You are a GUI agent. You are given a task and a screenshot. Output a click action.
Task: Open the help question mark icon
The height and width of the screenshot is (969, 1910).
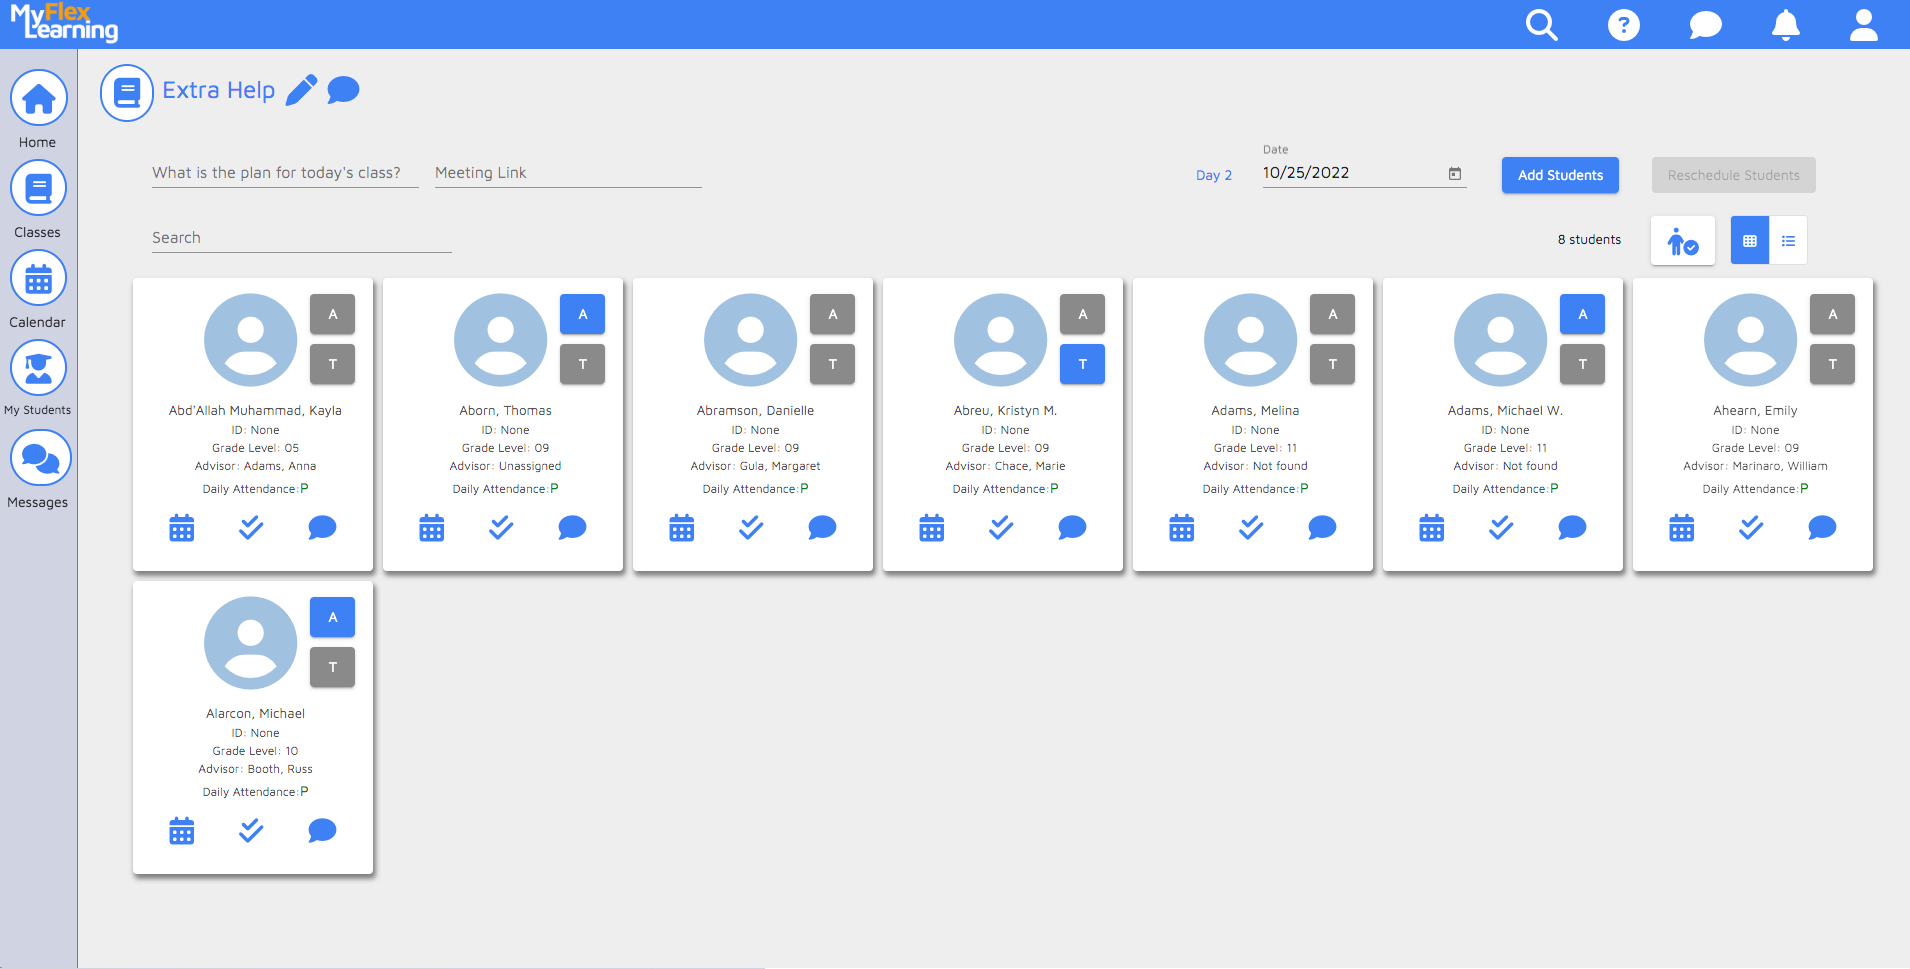[x=1623, y=25]
